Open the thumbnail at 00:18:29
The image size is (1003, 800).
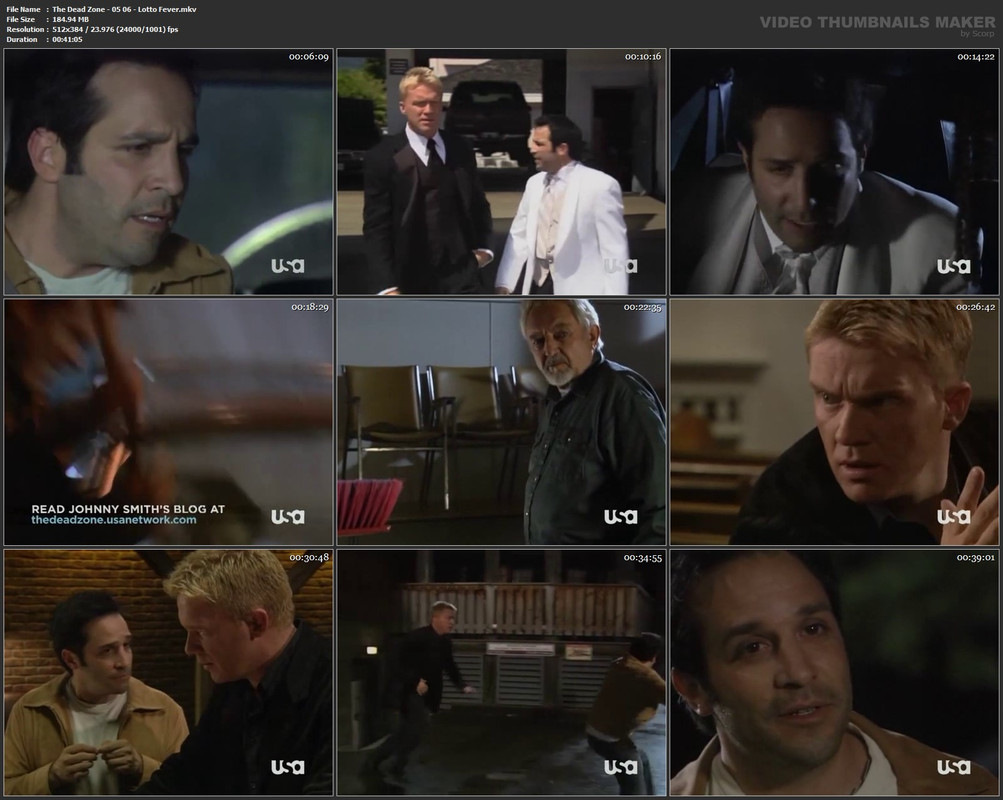pyautogui.click(x=169, y=422)
